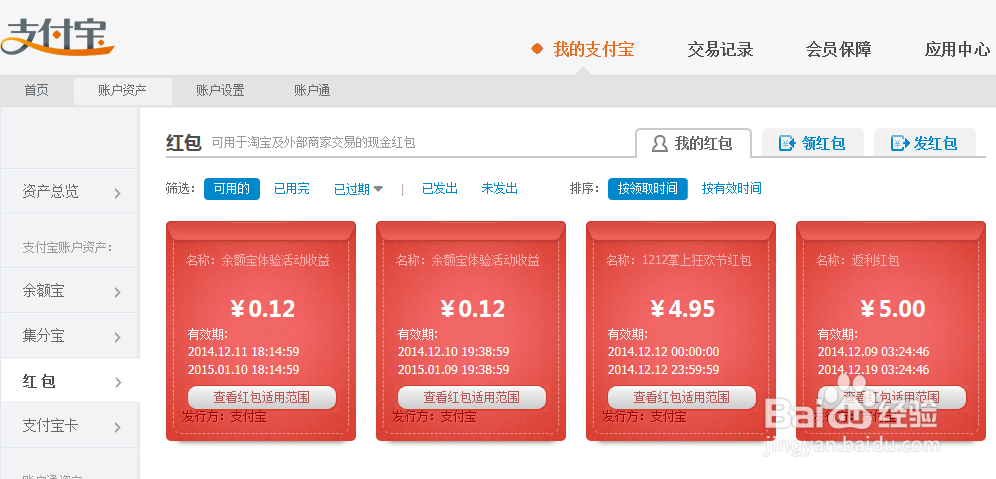Click 发行方：支付宝 on the ¥4.95 packet

click(x=644, y=417)
